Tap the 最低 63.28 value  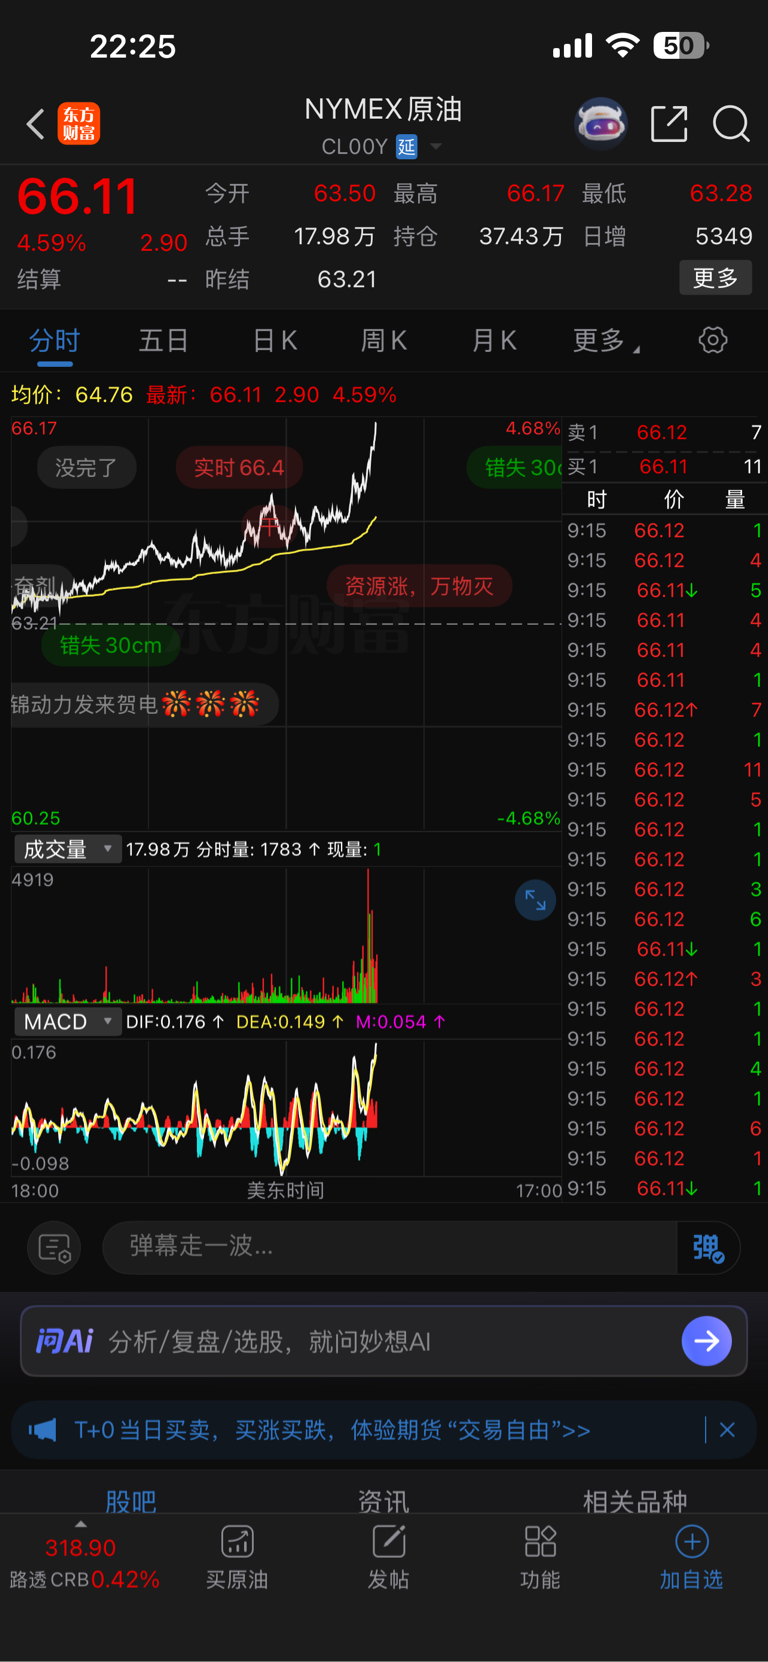721,193
